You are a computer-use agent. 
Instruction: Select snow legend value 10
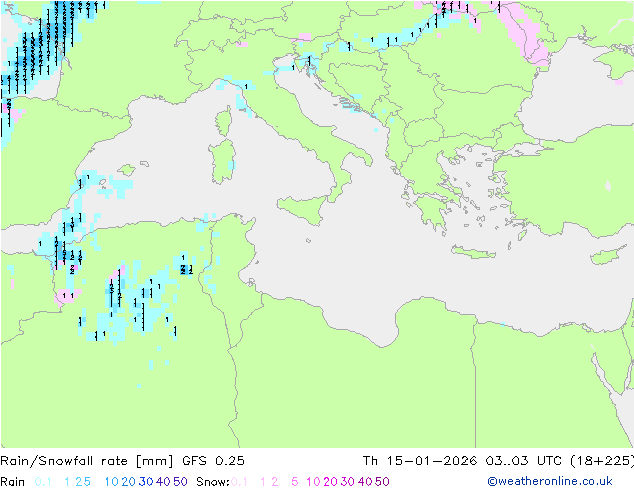(x=313, y=482)
